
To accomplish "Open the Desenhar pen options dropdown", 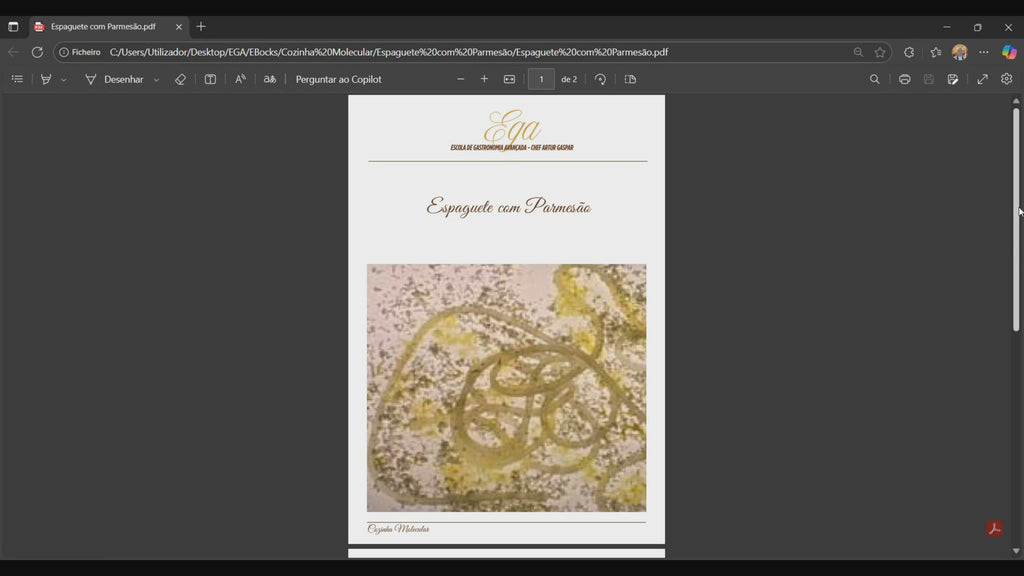I will tap(156, 80).
